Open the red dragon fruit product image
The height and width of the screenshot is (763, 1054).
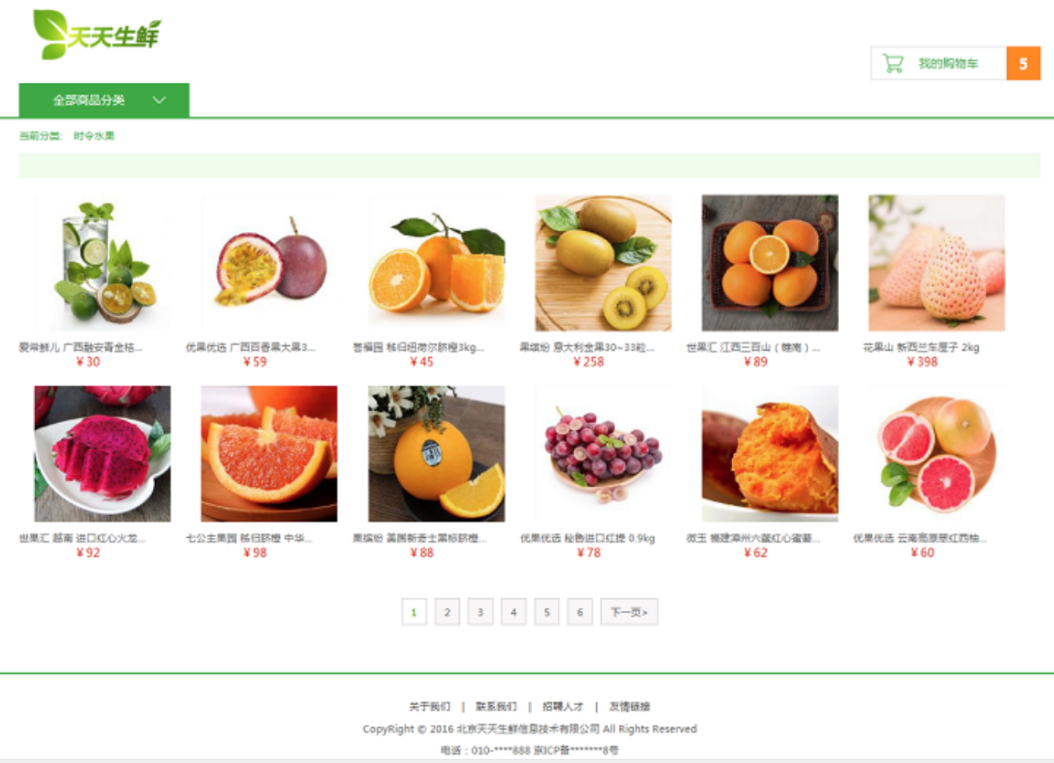[x=102, y=454]
